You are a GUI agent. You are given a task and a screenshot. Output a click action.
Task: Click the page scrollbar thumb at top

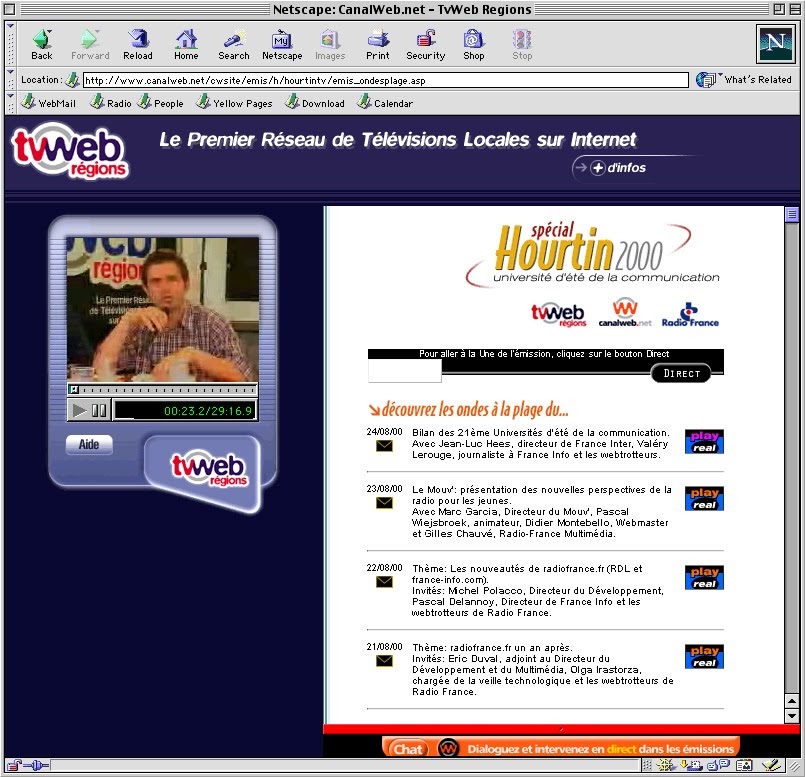click(792, 215)
